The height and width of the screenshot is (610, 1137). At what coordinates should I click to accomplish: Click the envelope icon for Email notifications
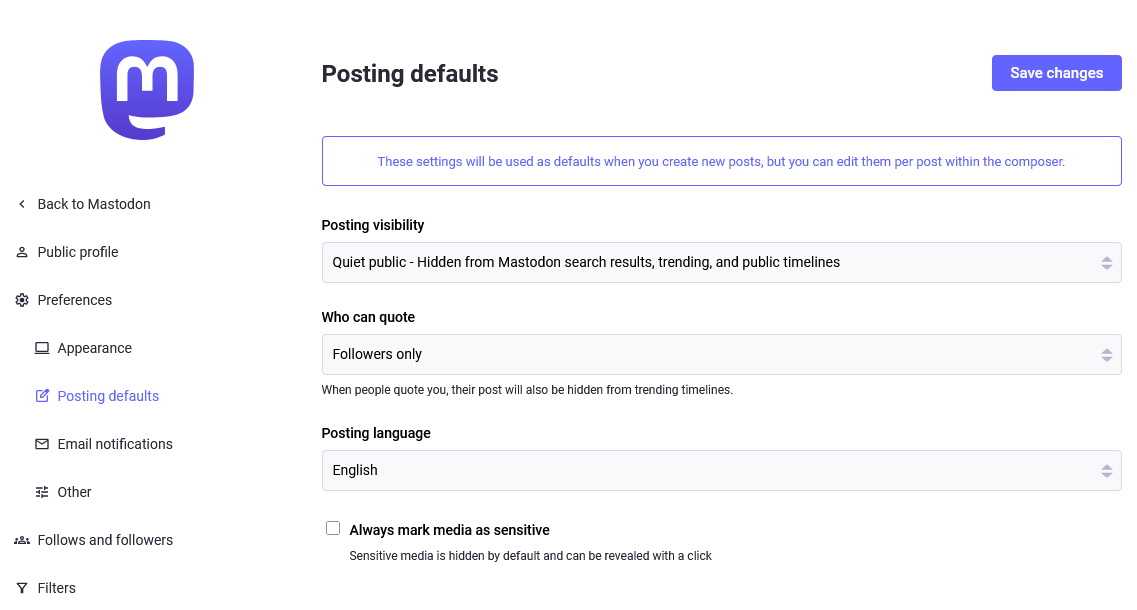pos(42,444)
